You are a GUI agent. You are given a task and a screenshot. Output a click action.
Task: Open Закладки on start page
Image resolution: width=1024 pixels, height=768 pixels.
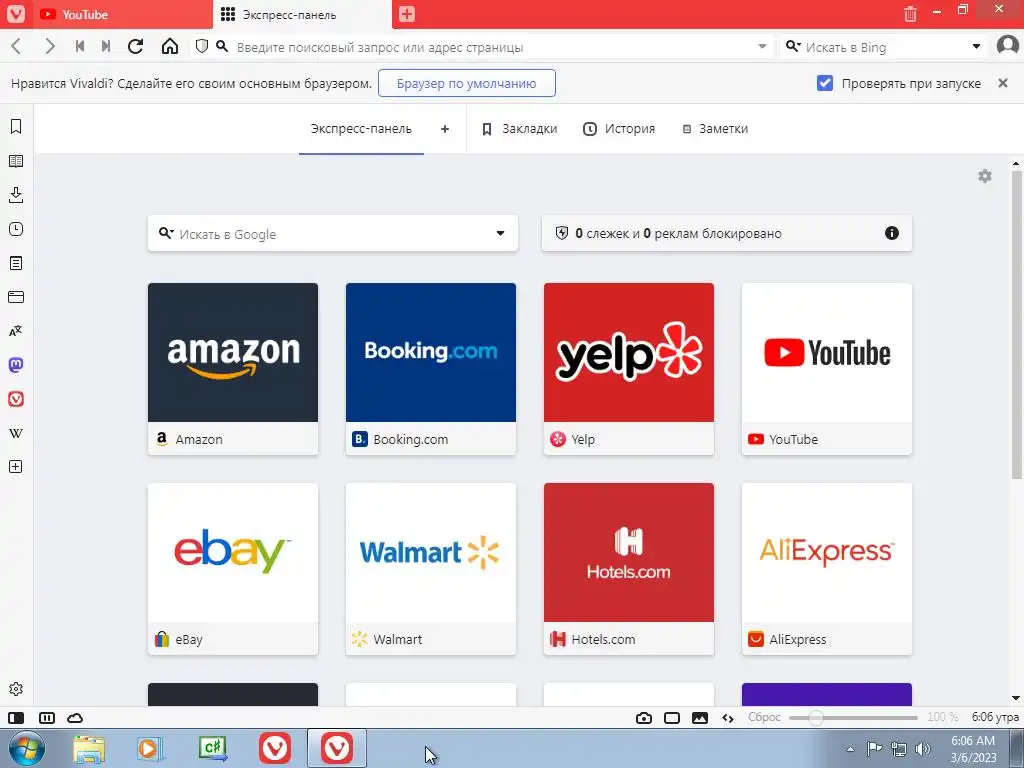tap(520, 129)
